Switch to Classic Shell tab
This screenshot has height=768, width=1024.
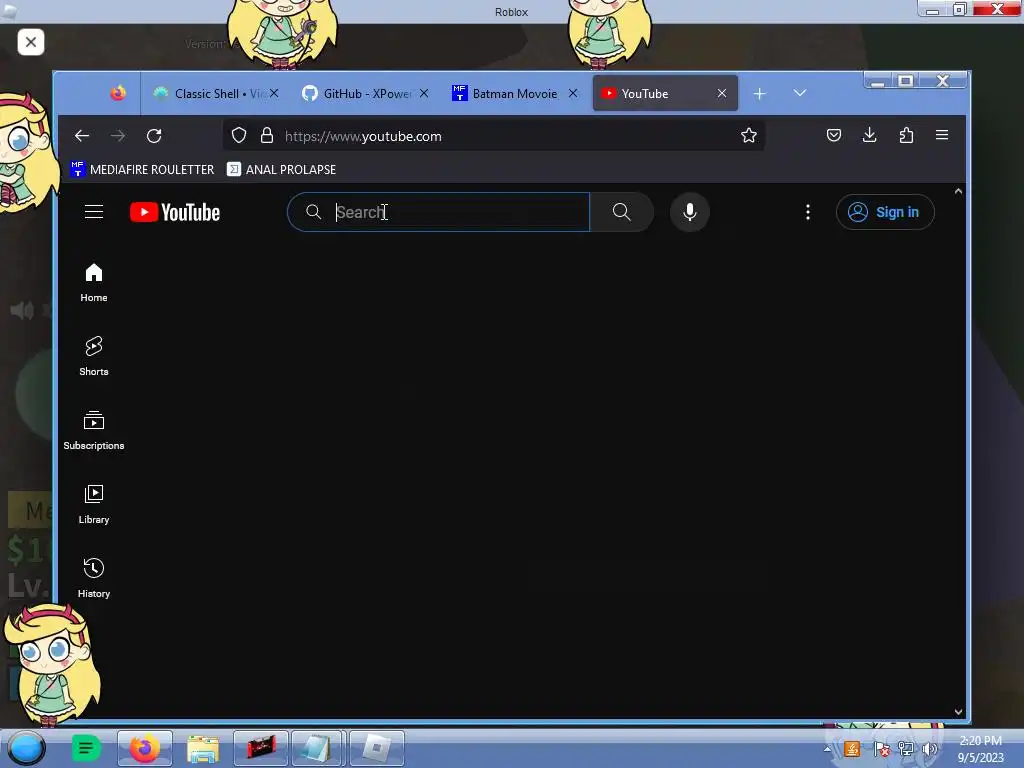pos(215,93)
